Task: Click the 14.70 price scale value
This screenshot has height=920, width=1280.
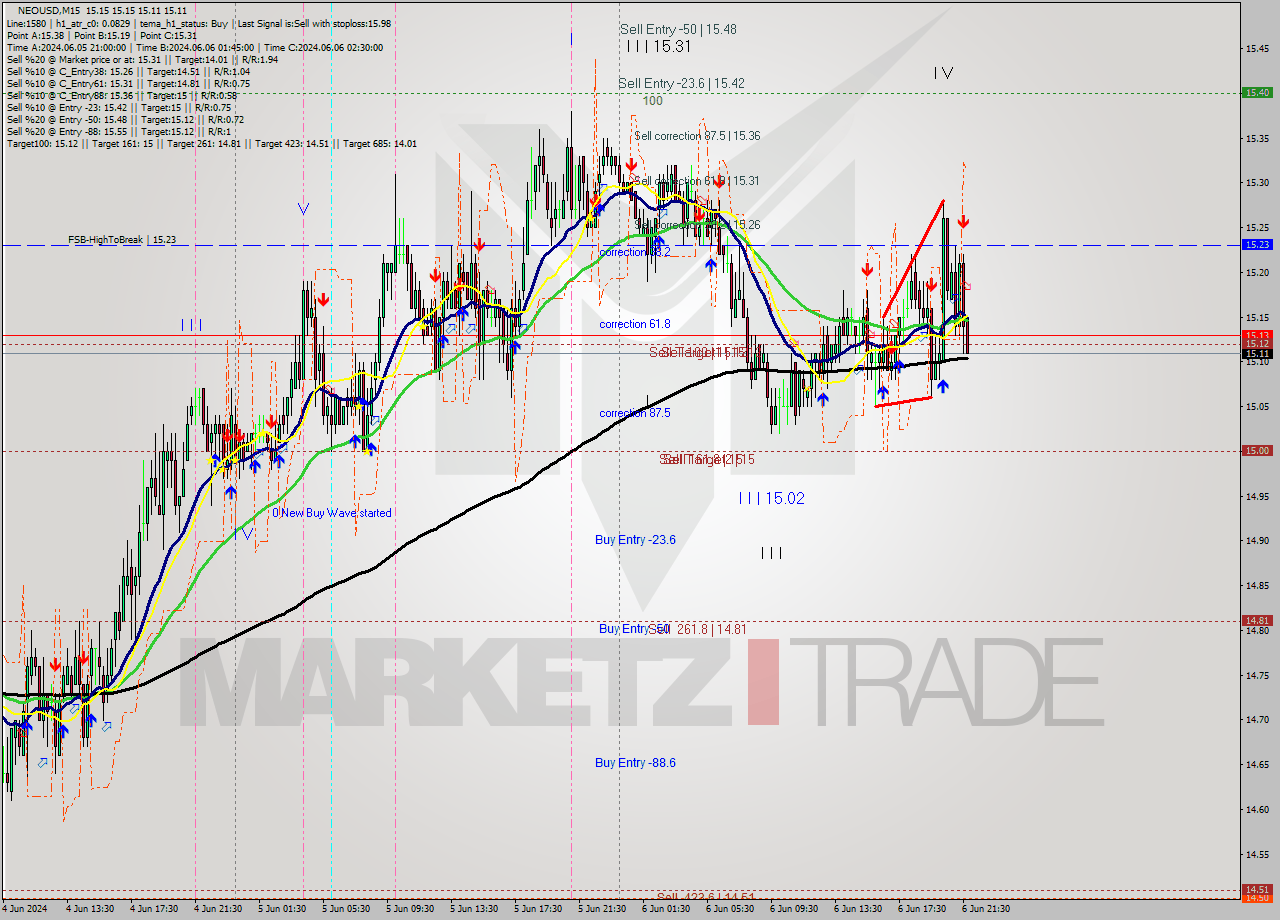Action: click(x=1257, y=719)
